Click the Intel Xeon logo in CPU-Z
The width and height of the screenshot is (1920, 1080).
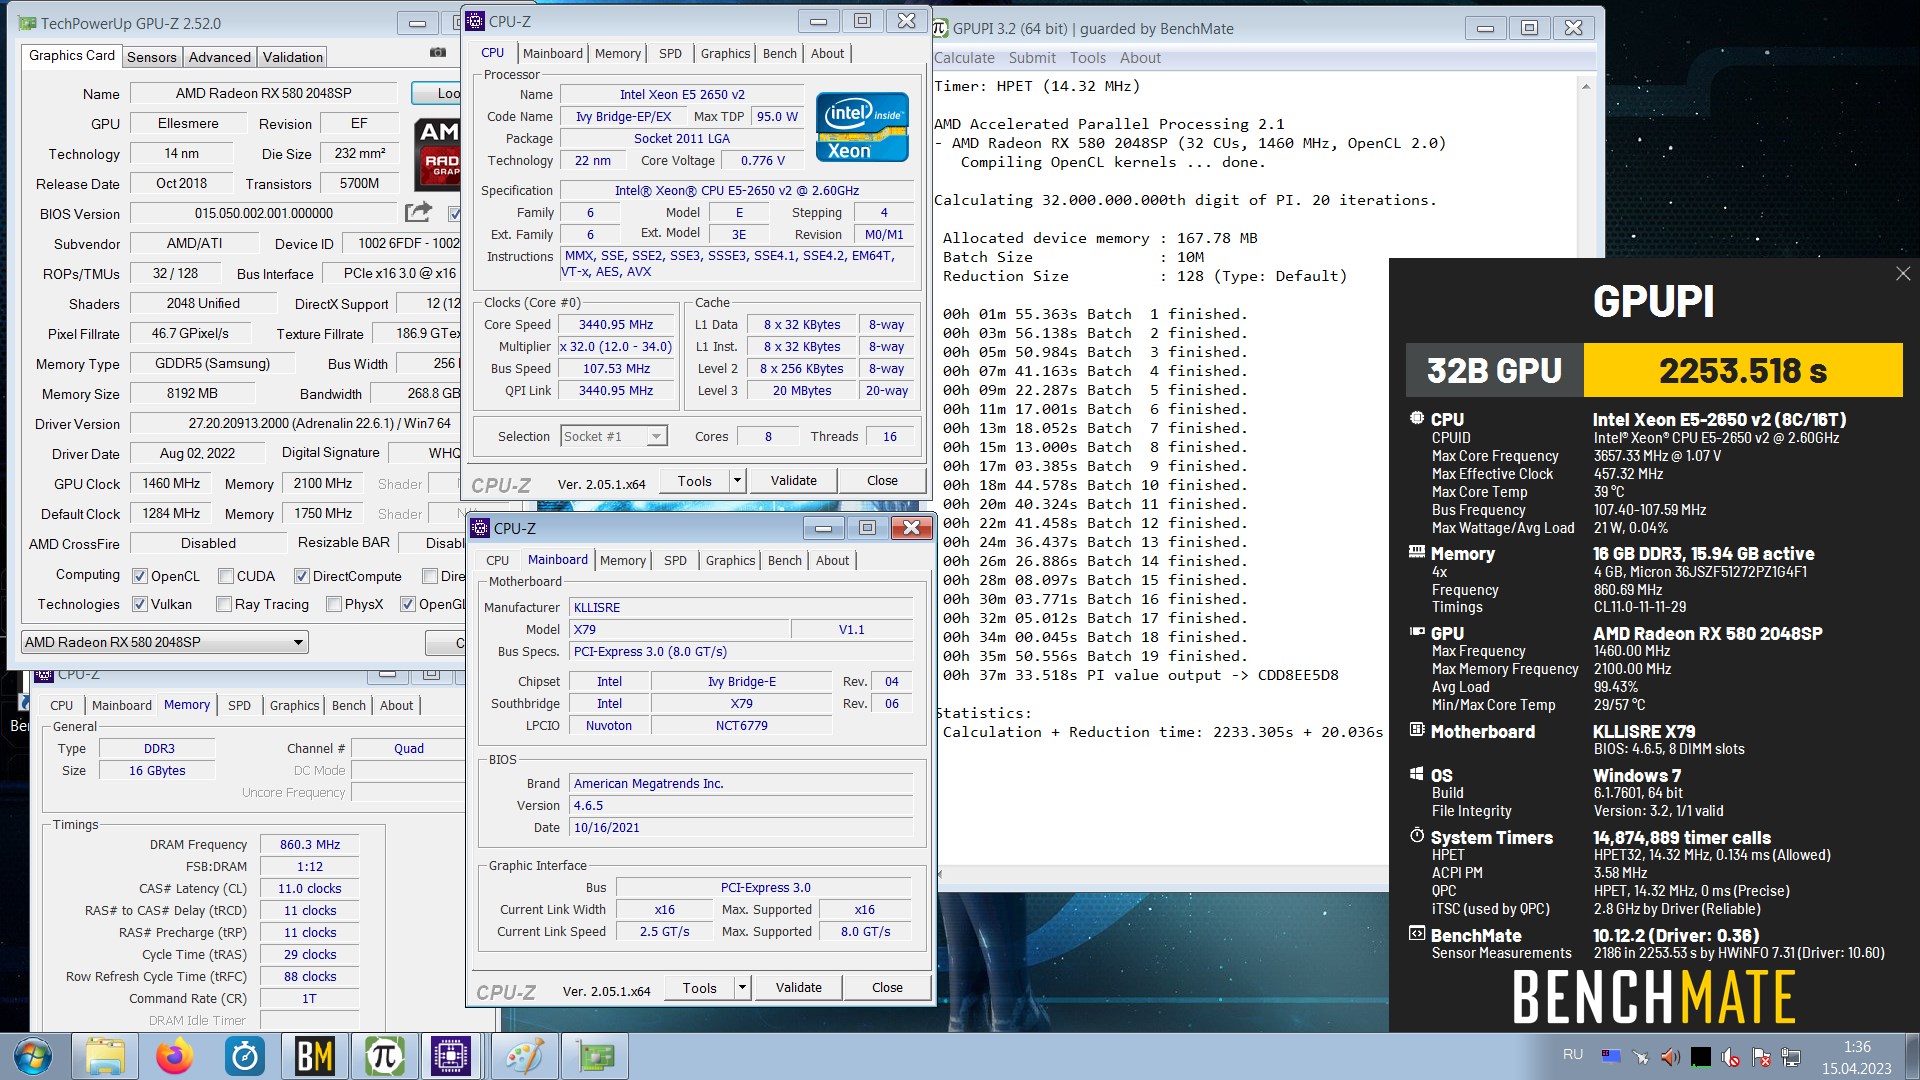[x=862, y=126]
